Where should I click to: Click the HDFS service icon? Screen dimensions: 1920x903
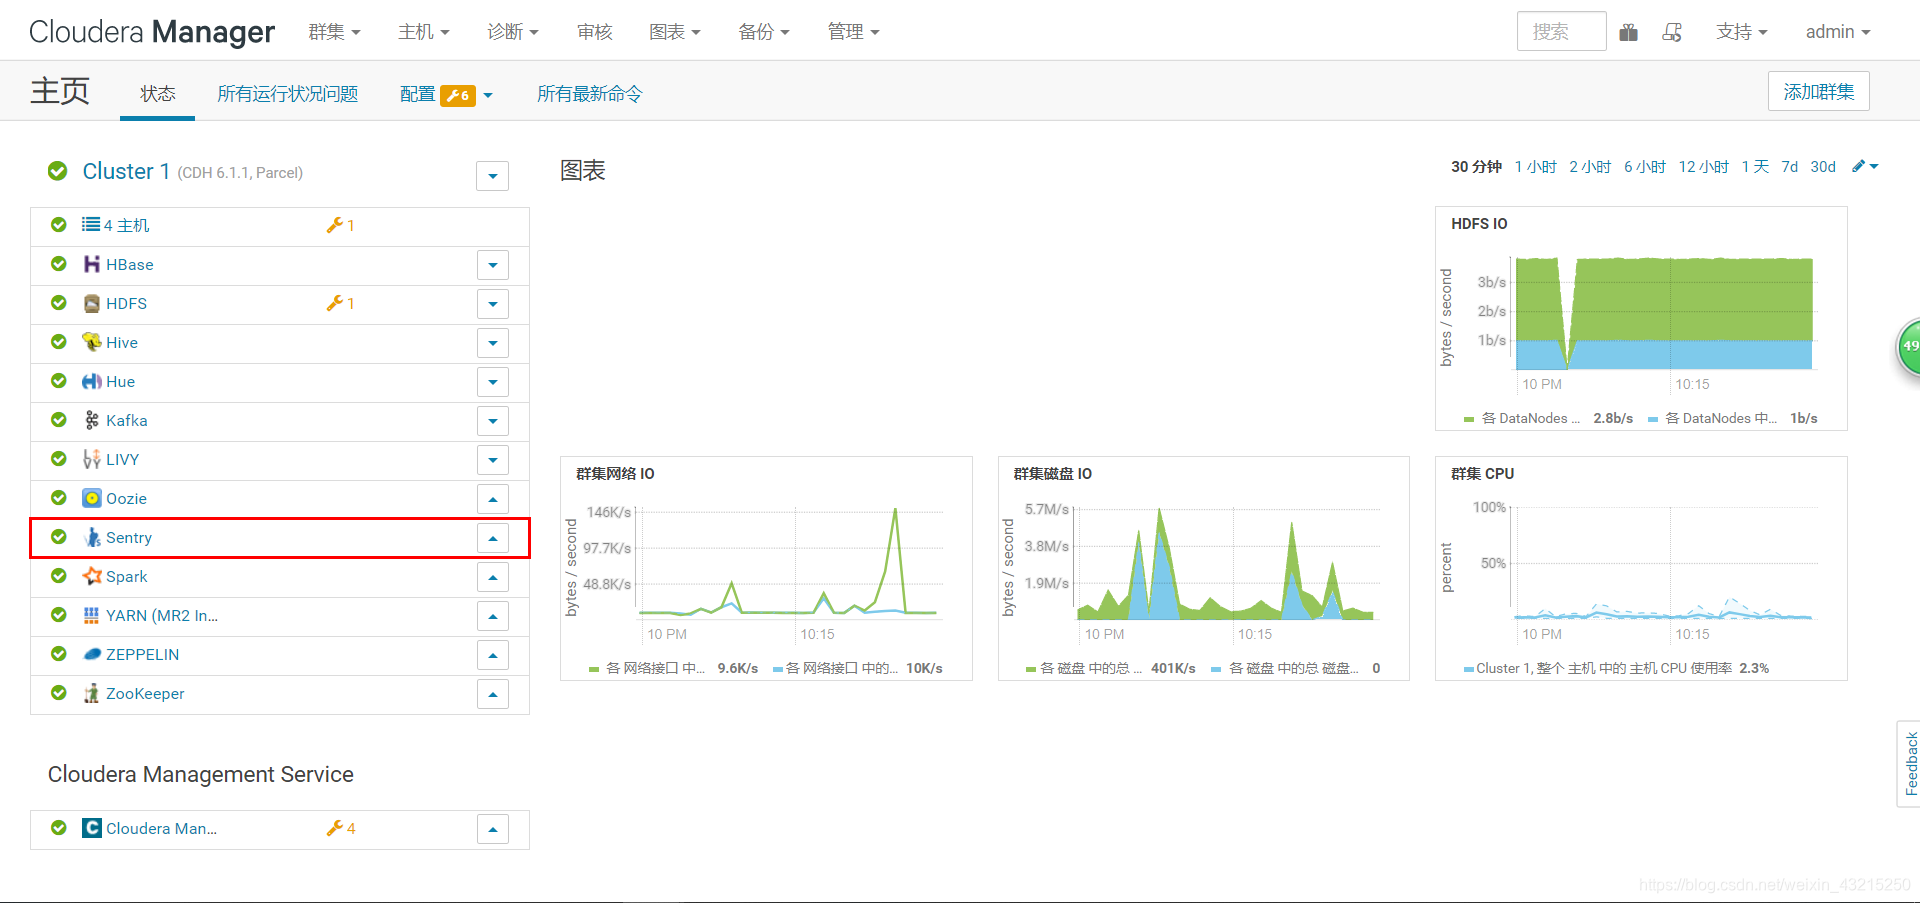[x=92, y=303]
